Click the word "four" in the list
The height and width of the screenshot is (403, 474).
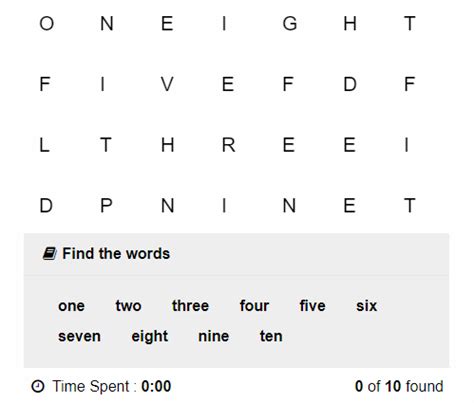click(254, 306)
